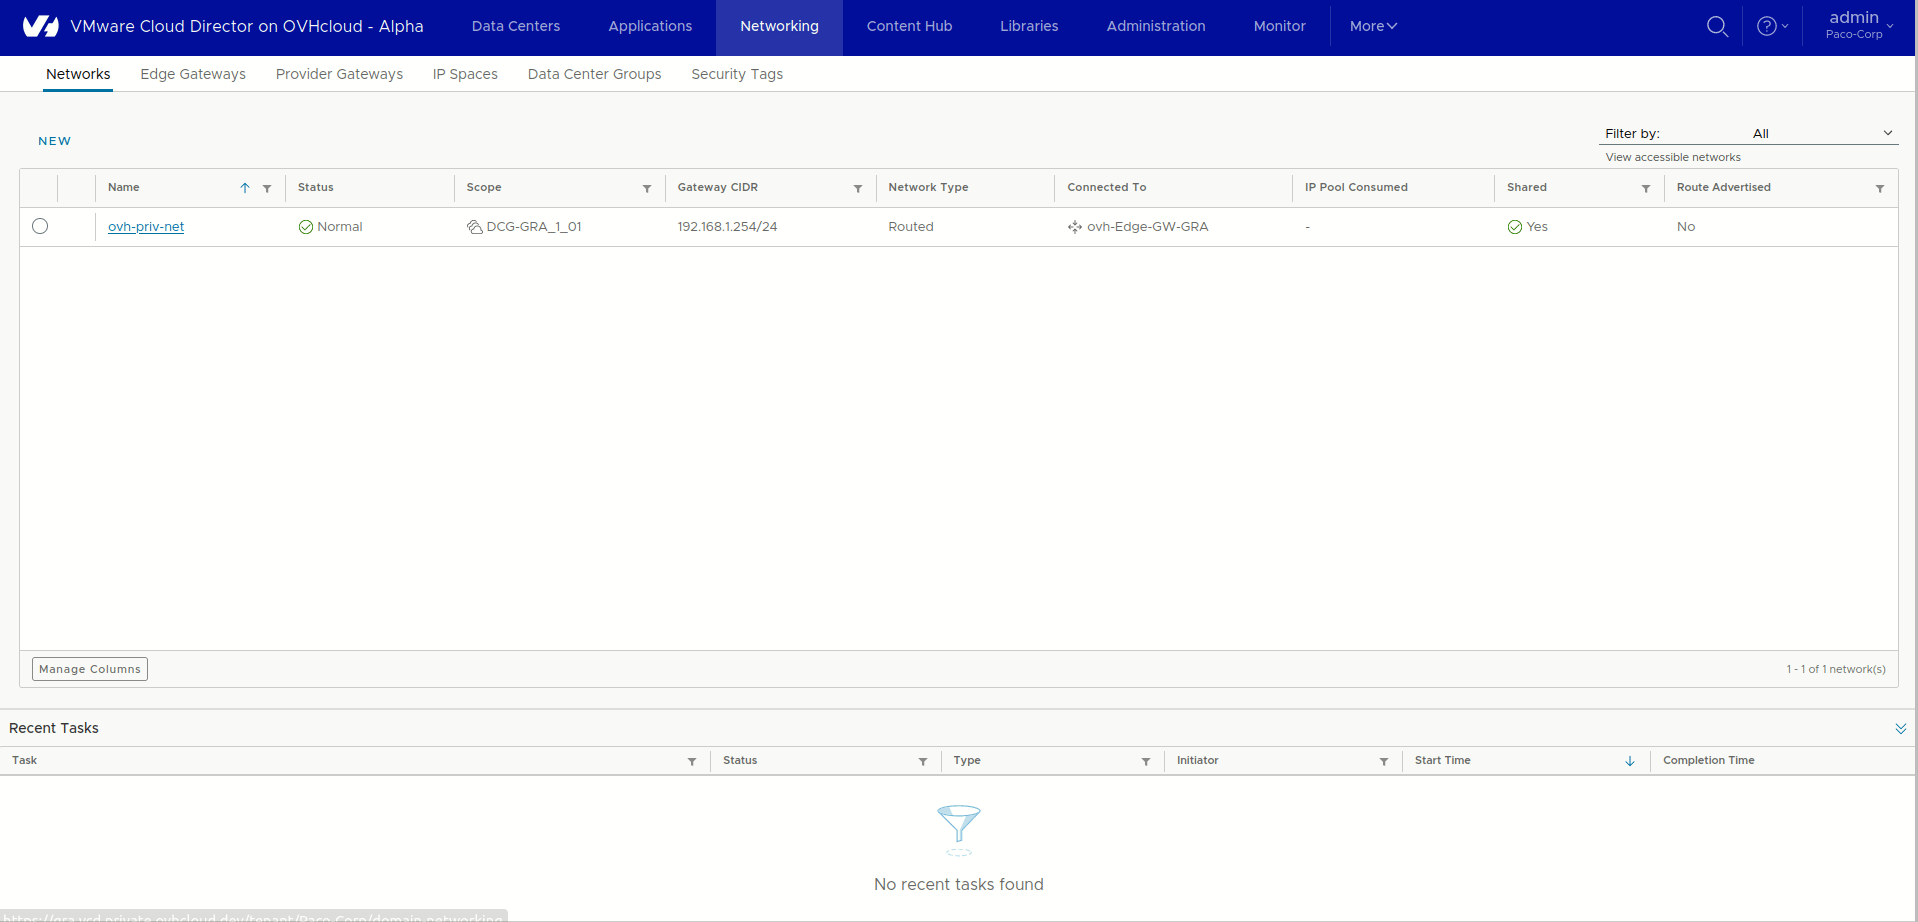Click the Task column filter icon

pyautogui.click(x=691, y=761)
